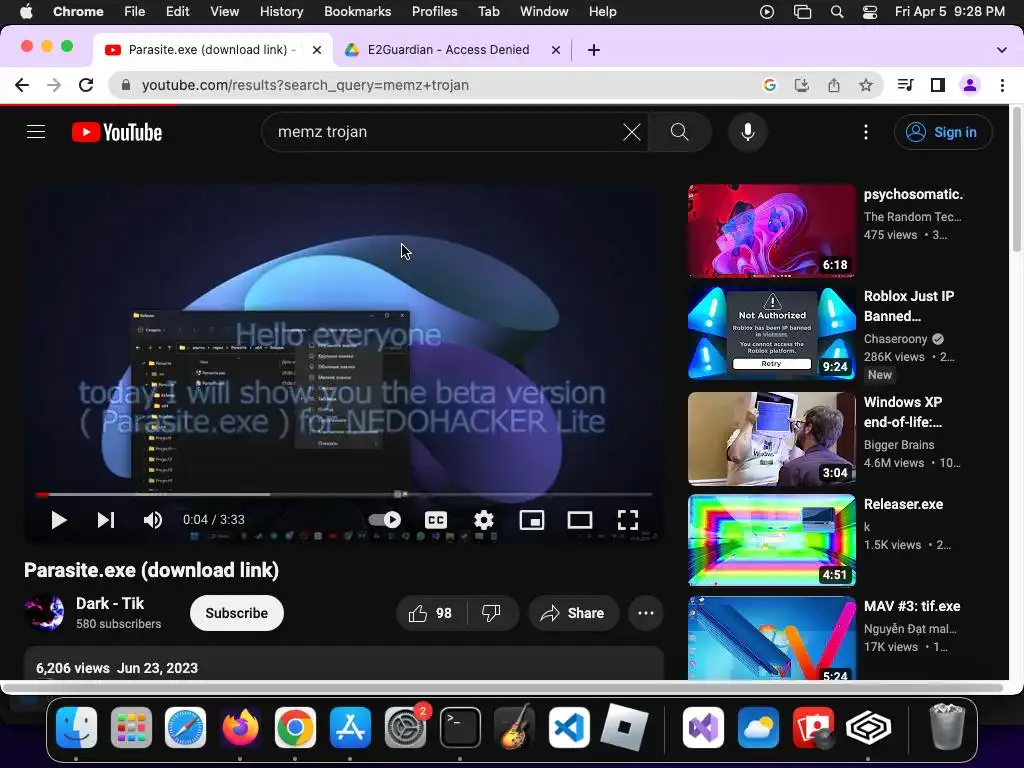
Task: Toggle the Chrome side panel
Action: click(x=938, y=85)
